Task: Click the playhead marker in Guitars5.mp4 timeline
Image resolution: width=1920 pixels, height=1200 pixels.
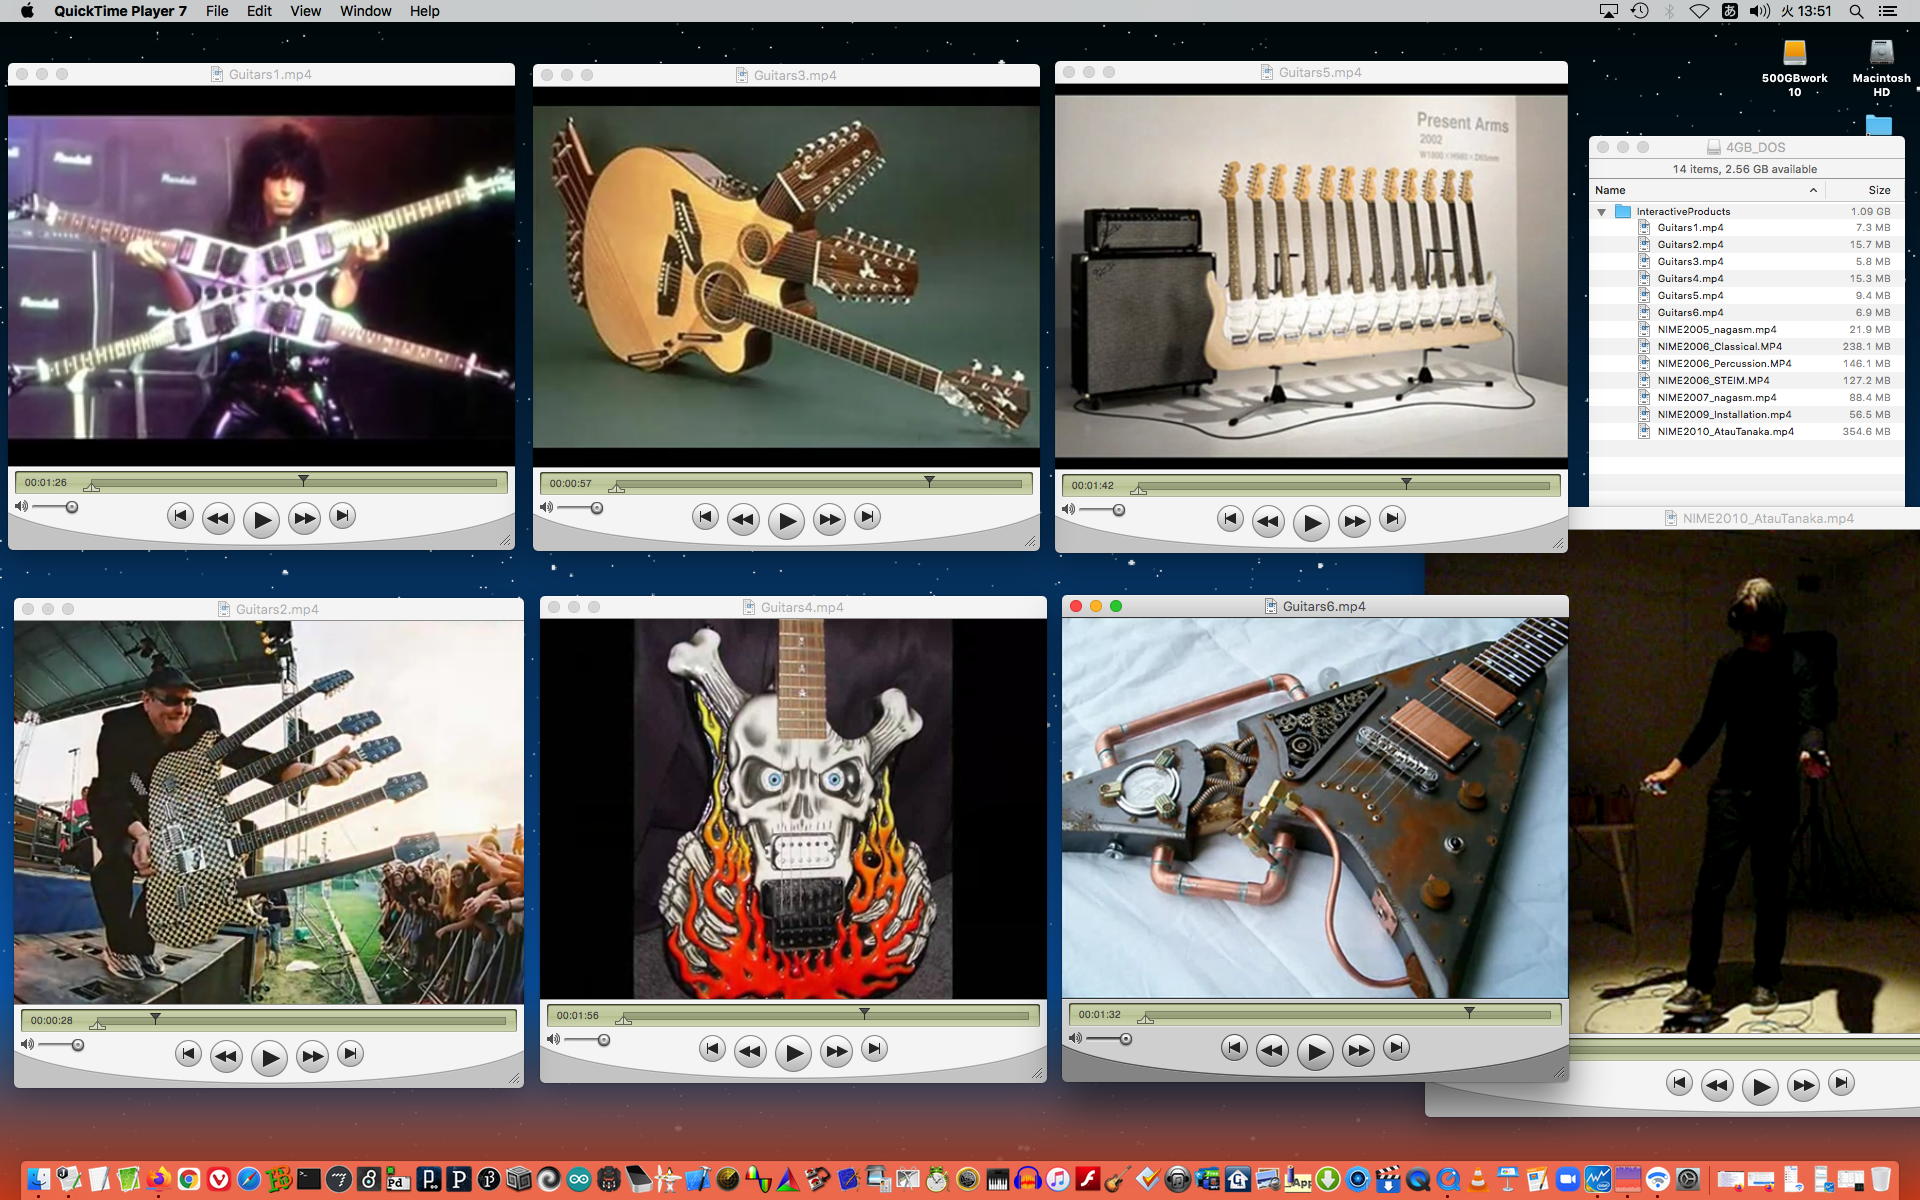Action: click(x=1406, y=483)
